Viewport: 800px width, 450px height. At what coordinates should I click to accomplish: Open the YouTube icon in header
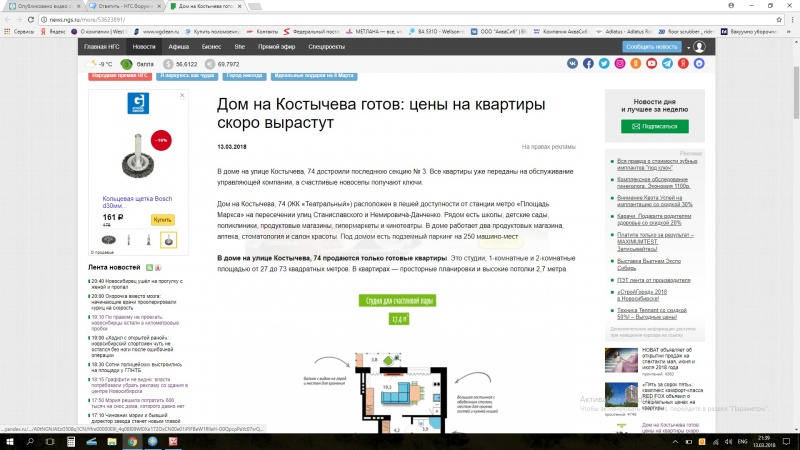[x=651, y=64]
